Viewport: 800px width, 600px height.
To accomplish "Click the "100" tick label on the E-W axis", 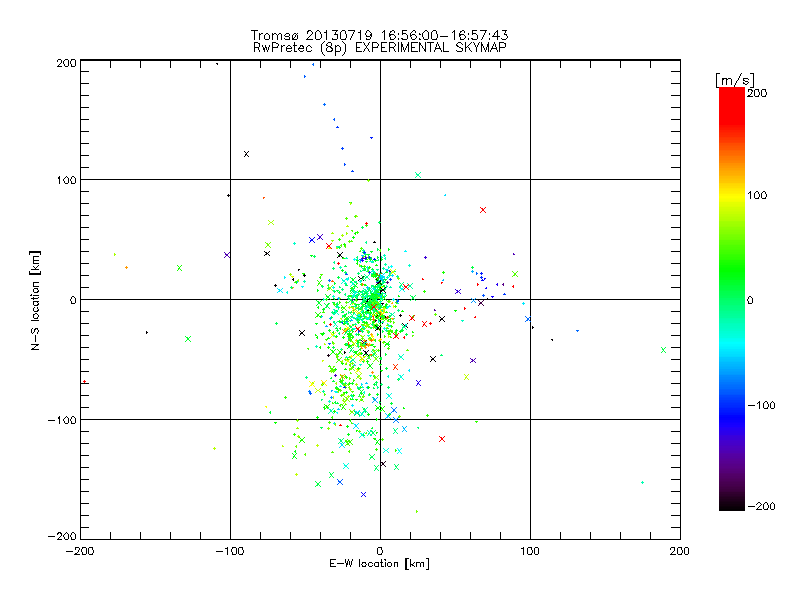I will [530, 551].
